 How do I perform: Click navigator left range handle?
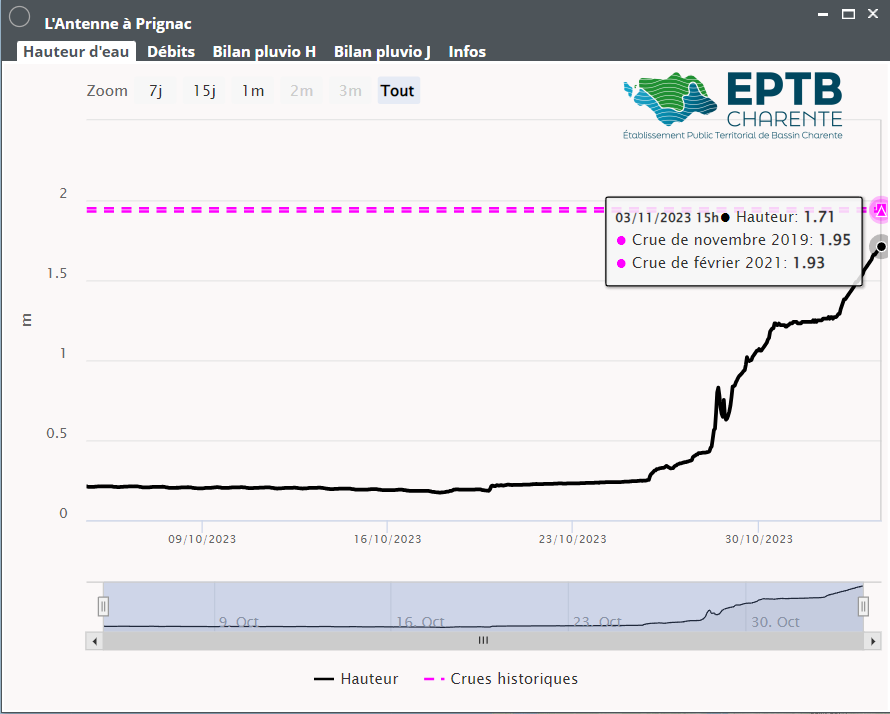click(x=103, y=606)
